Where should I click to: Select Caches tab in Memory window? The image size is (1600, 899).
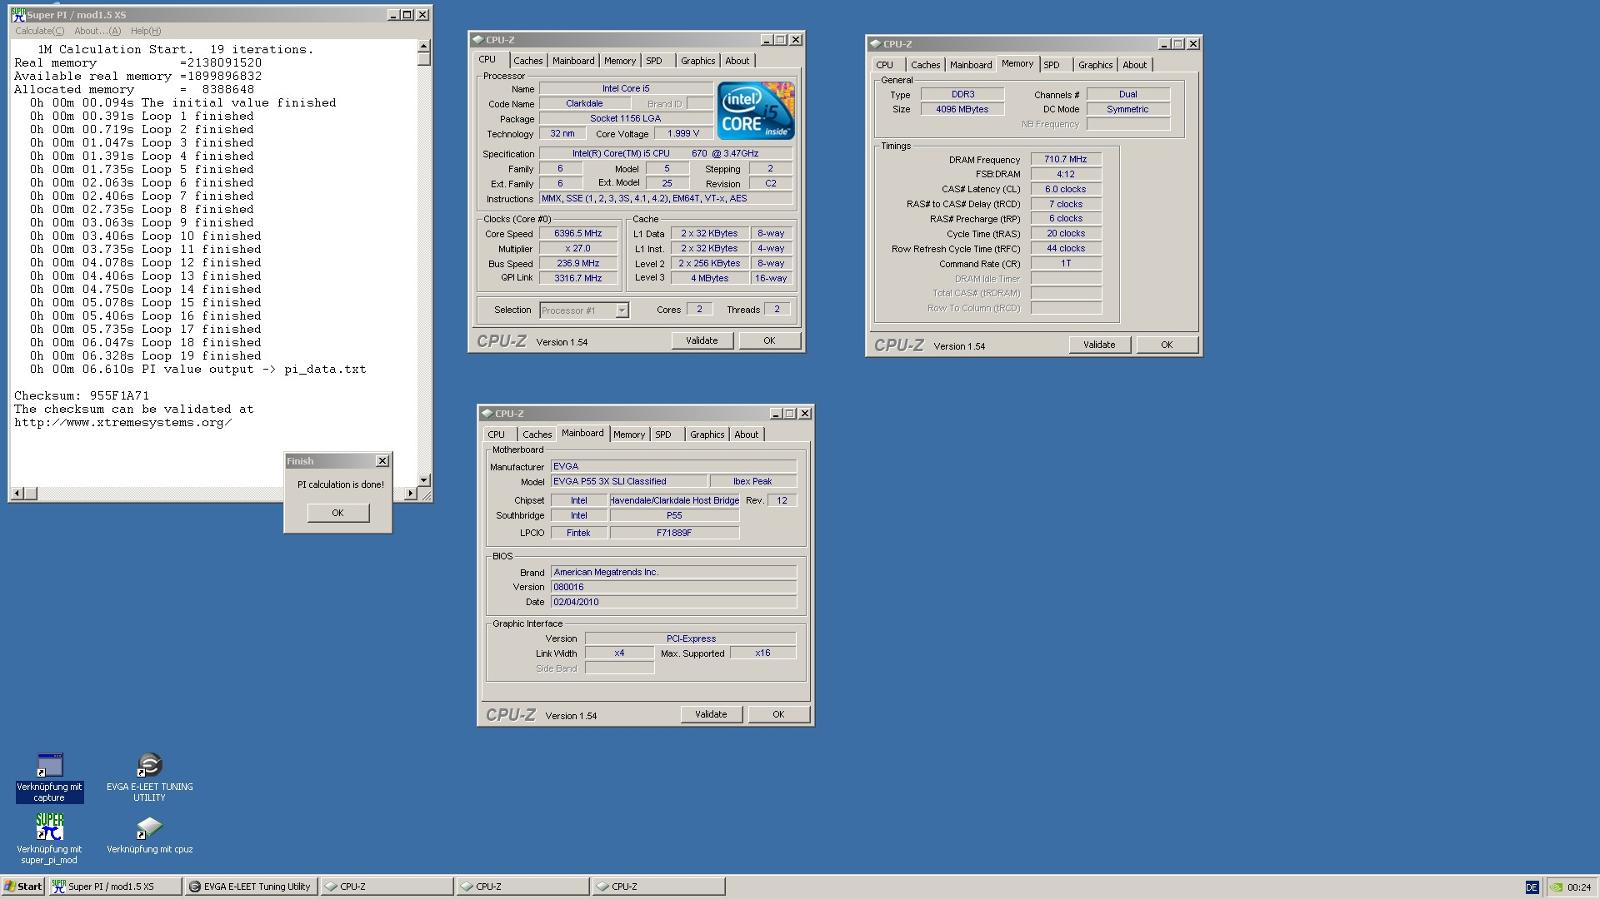925,65
